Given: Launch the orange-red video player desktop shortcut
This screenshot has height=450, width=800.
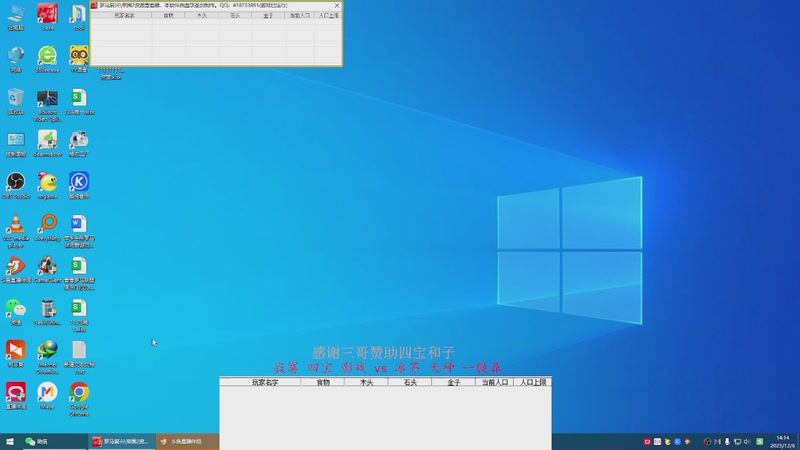Looking at the screenshot, I should click(x=16, y=354).
